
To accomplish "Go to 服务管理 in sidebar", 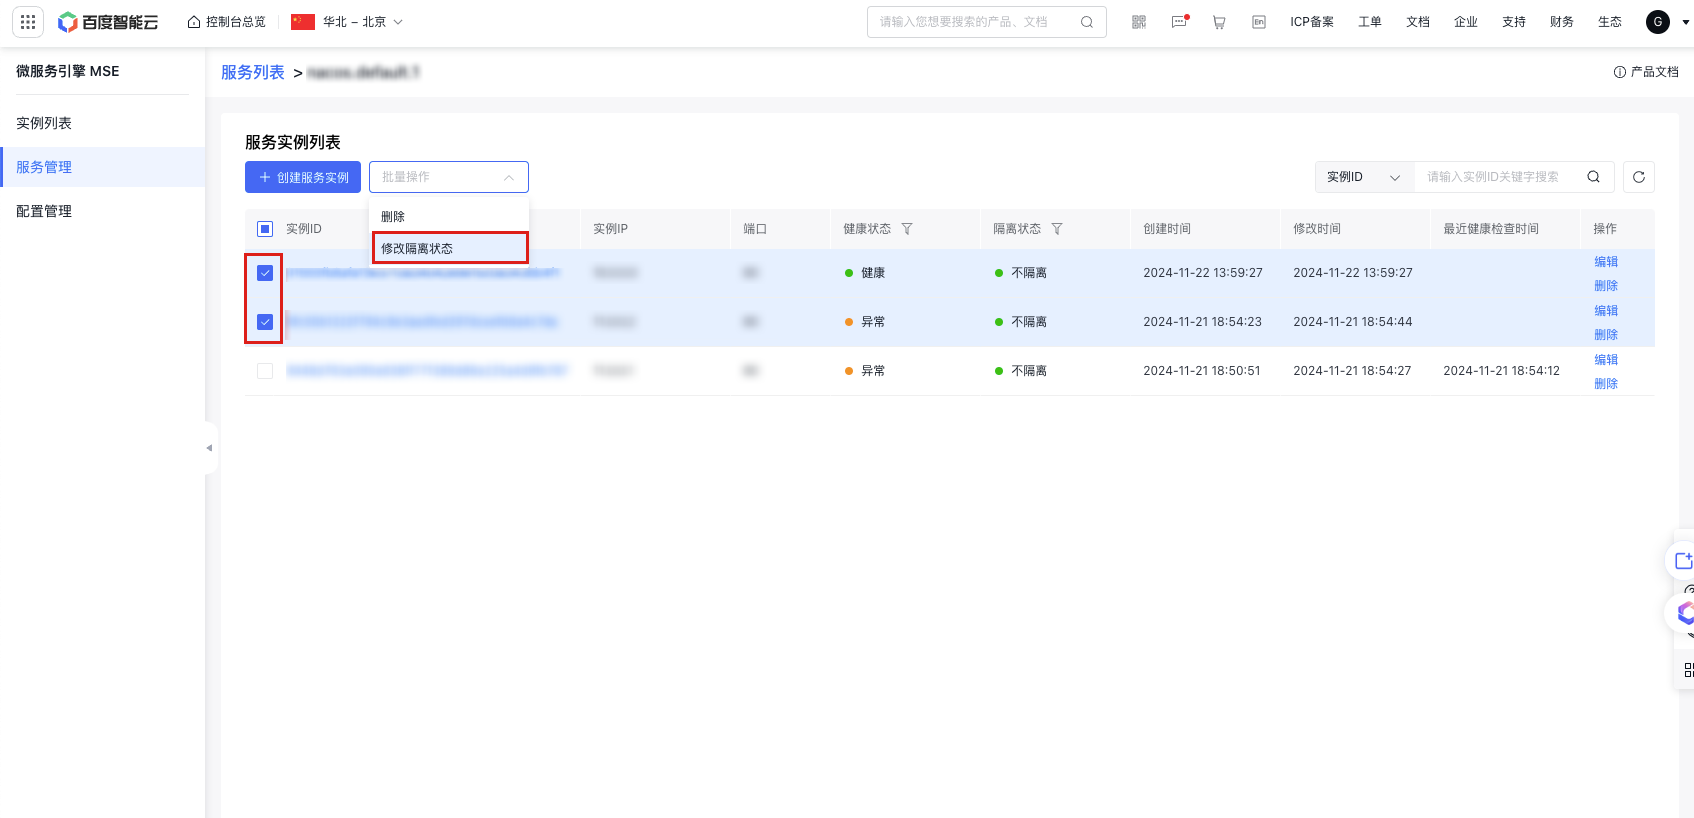I will 102,167.
